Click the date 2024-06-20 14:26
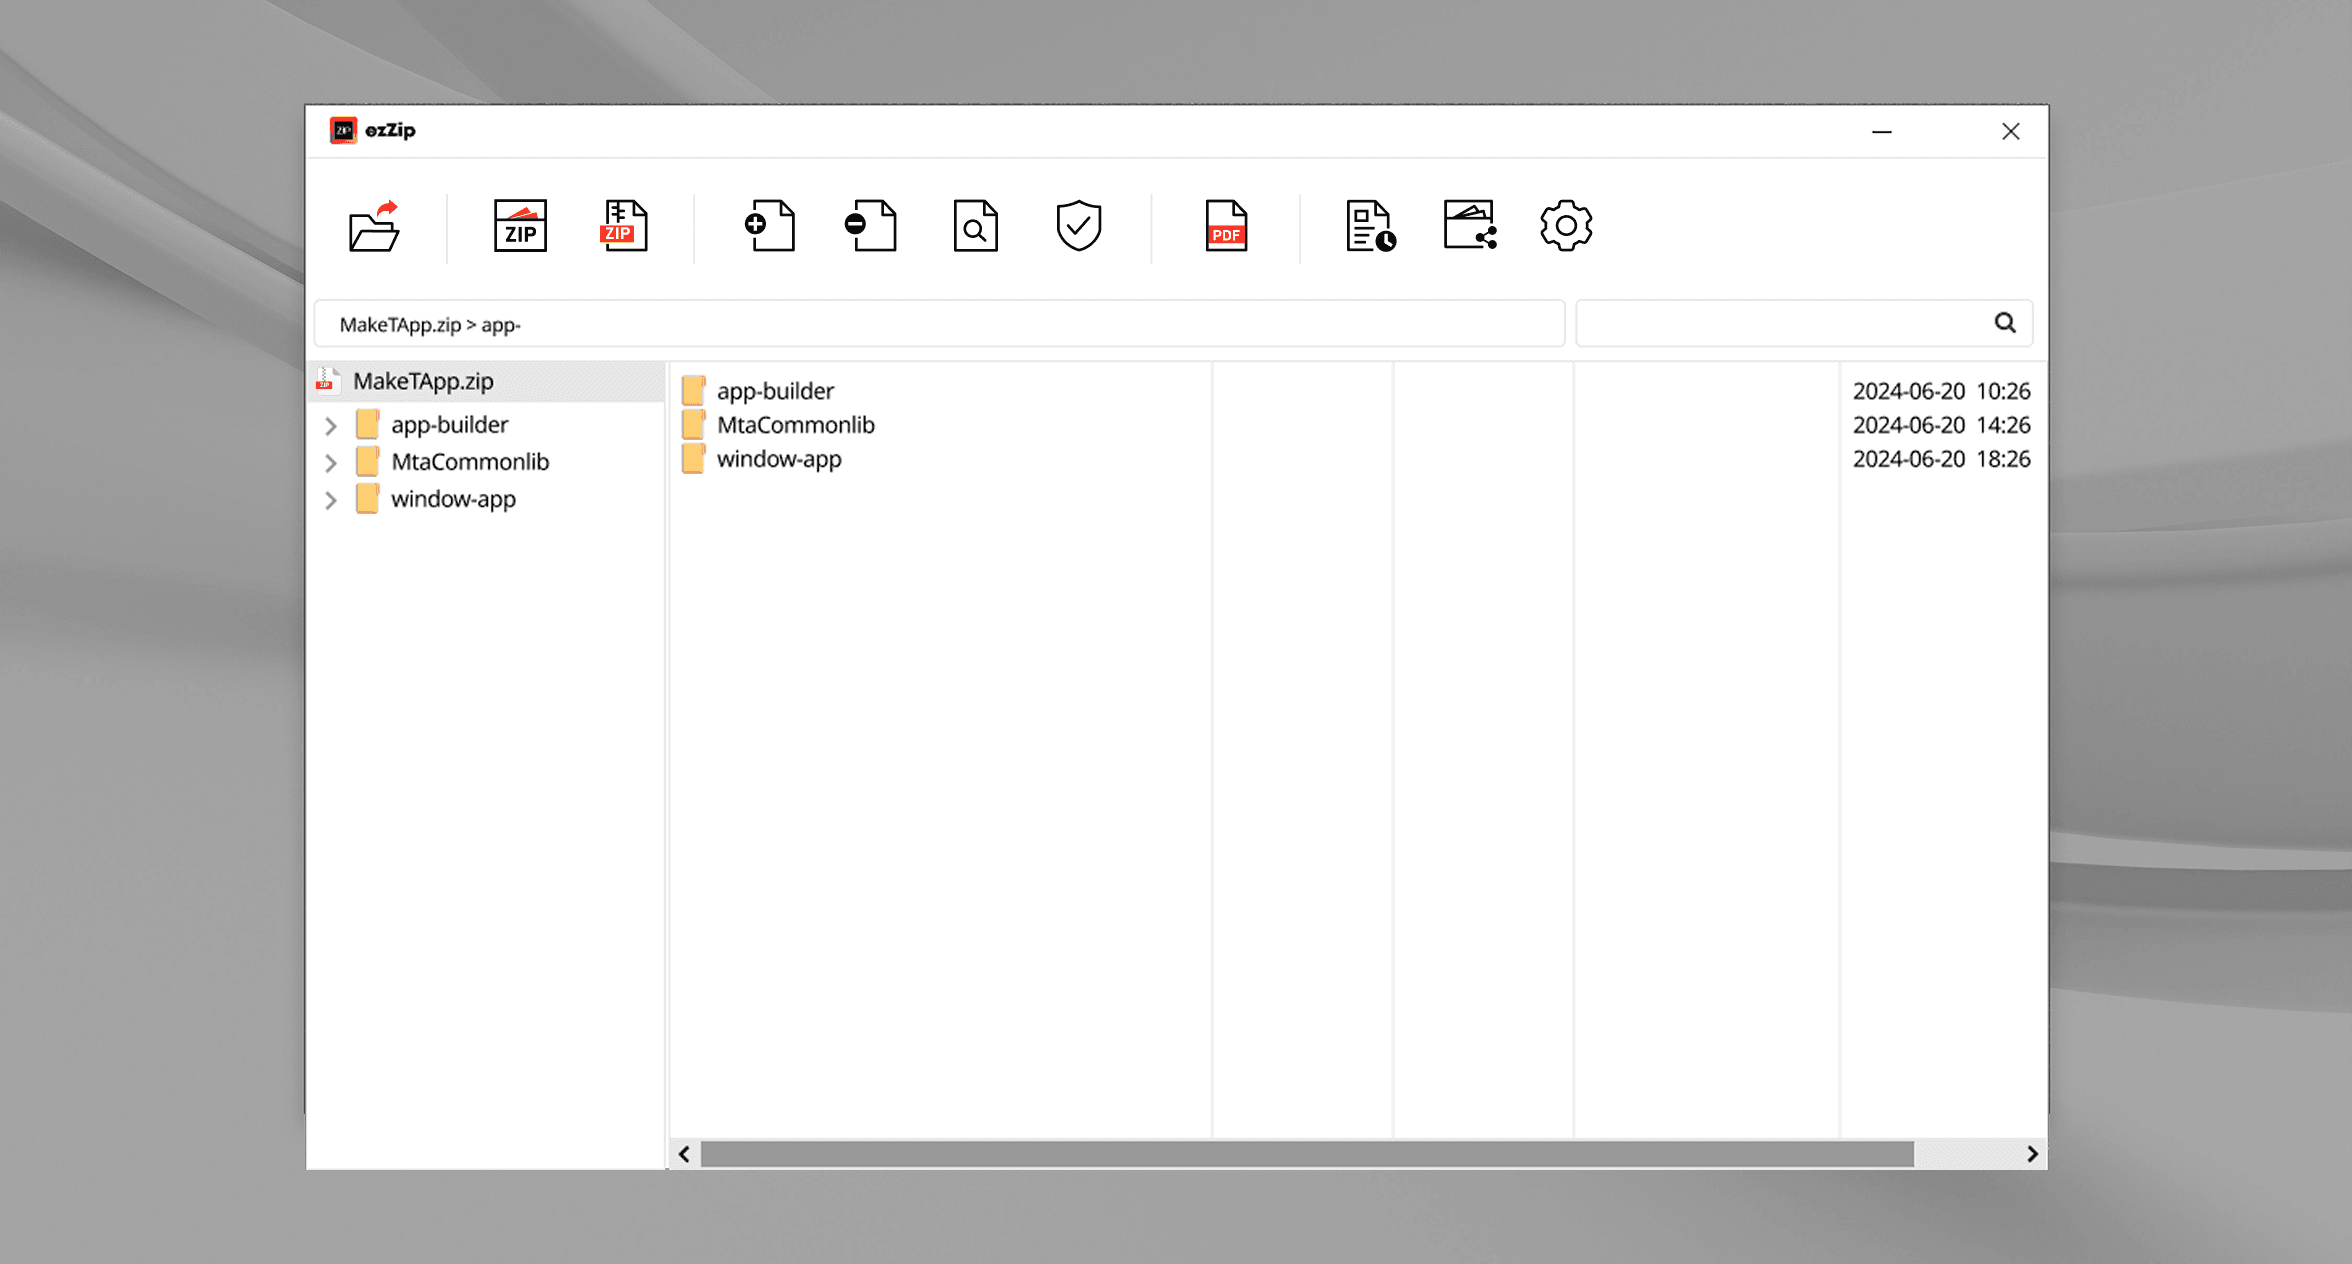This screenshot has width=2352, height=1264. click(x=1941, y=425)
